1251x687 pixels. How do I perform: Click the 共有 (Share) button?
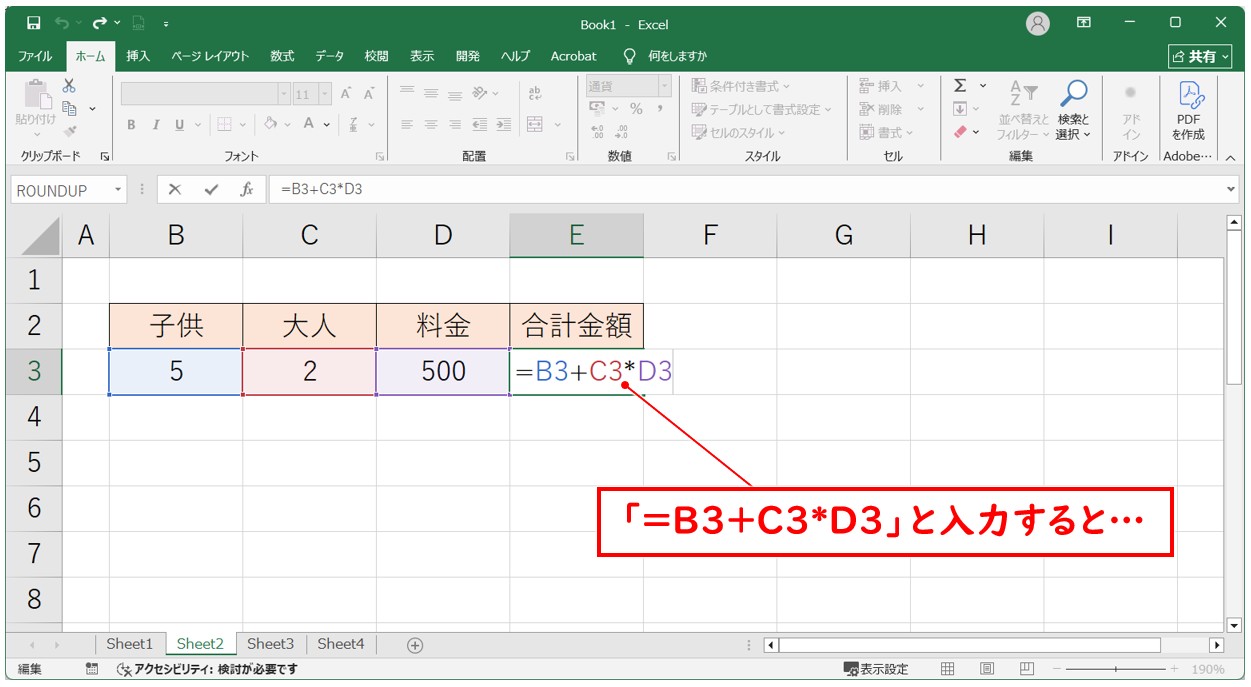click(x=1201, y=56)
